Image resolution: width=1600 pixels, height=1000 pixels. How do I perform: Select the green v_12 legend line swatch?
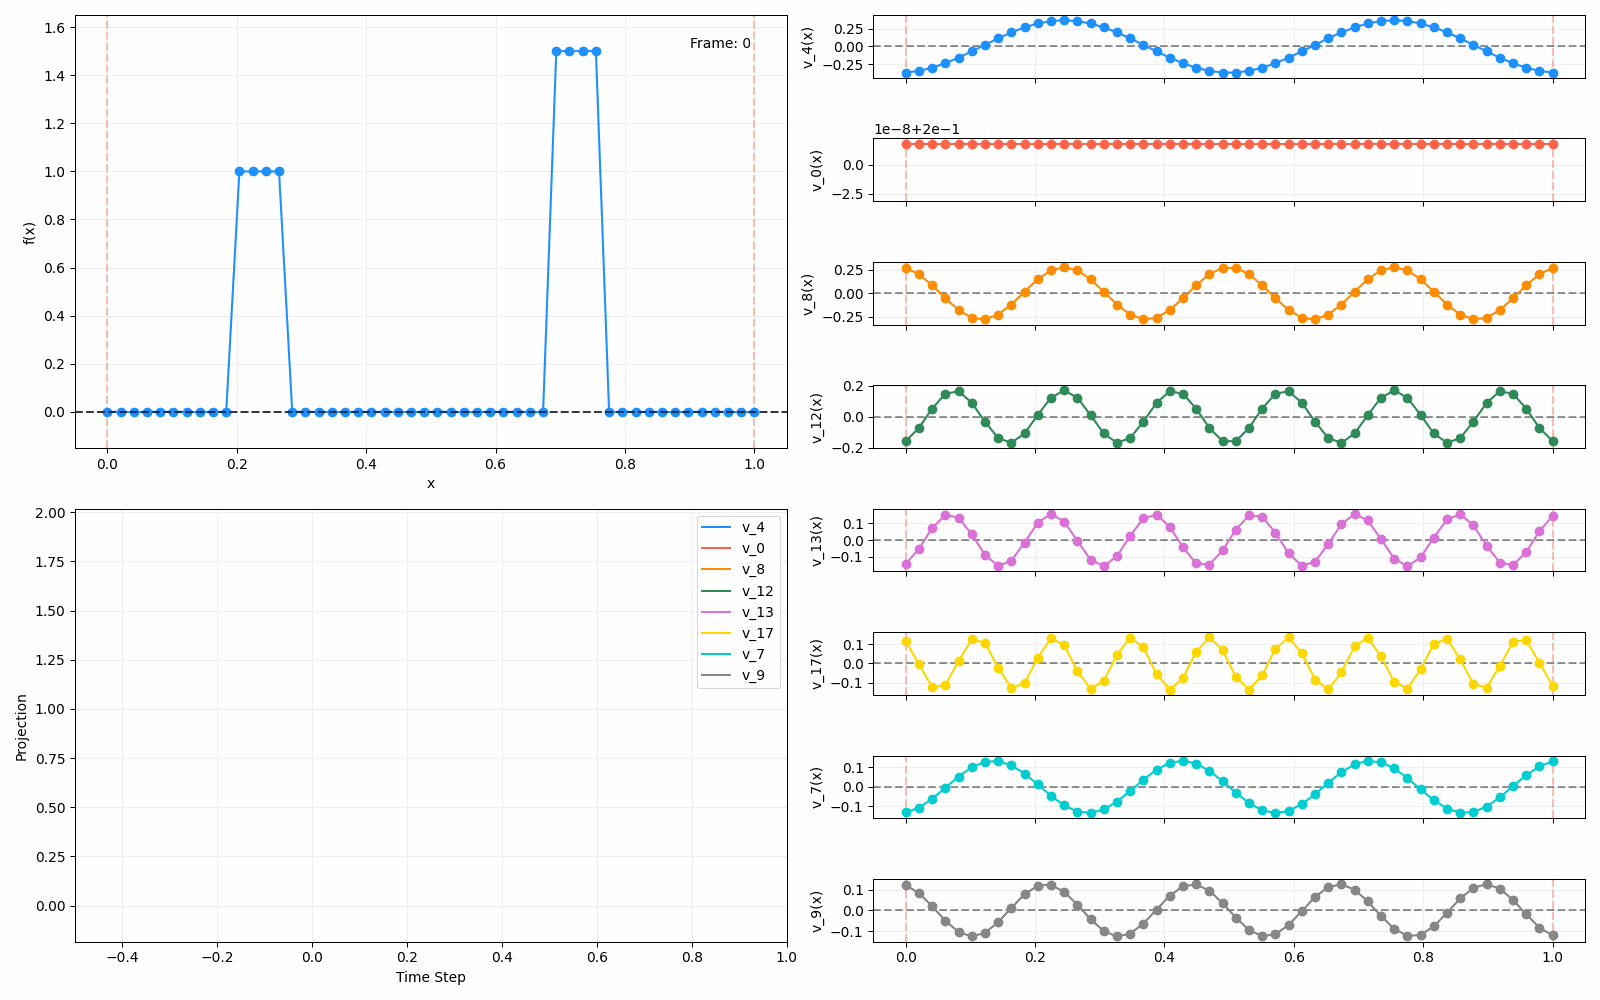(716, 591)
